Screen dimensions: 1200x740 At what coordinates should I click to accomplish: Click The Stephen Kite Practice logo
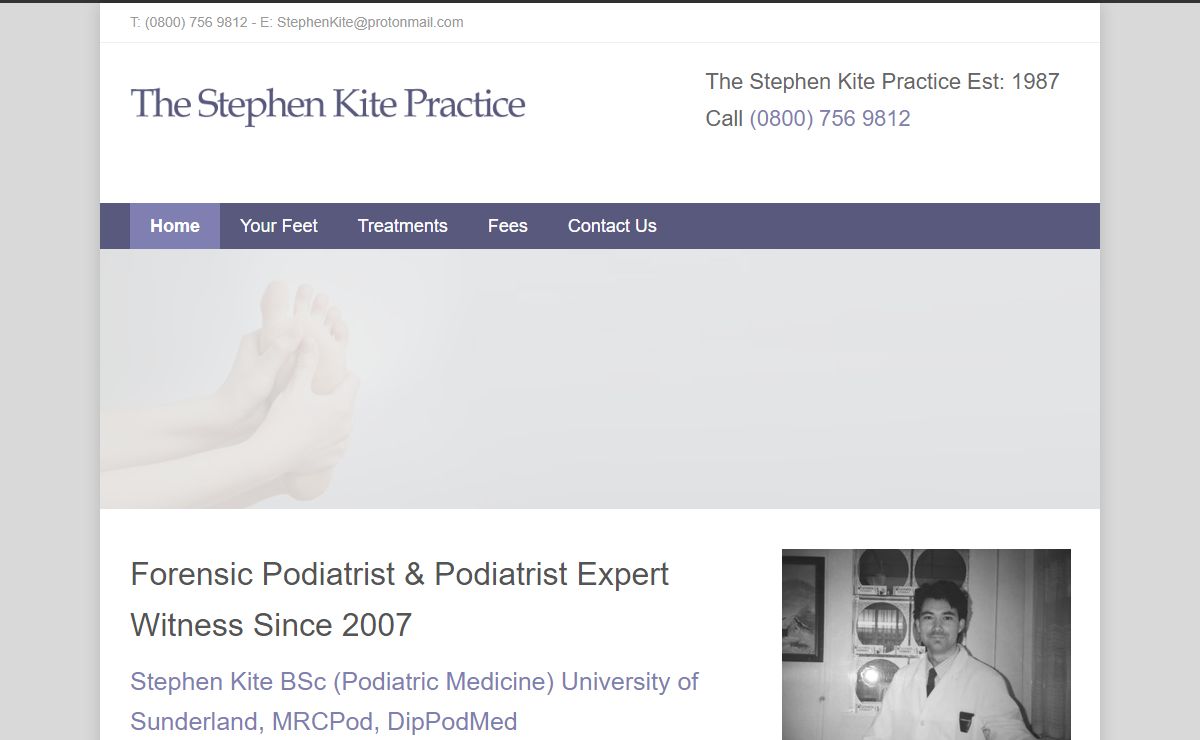pos(328,105)
